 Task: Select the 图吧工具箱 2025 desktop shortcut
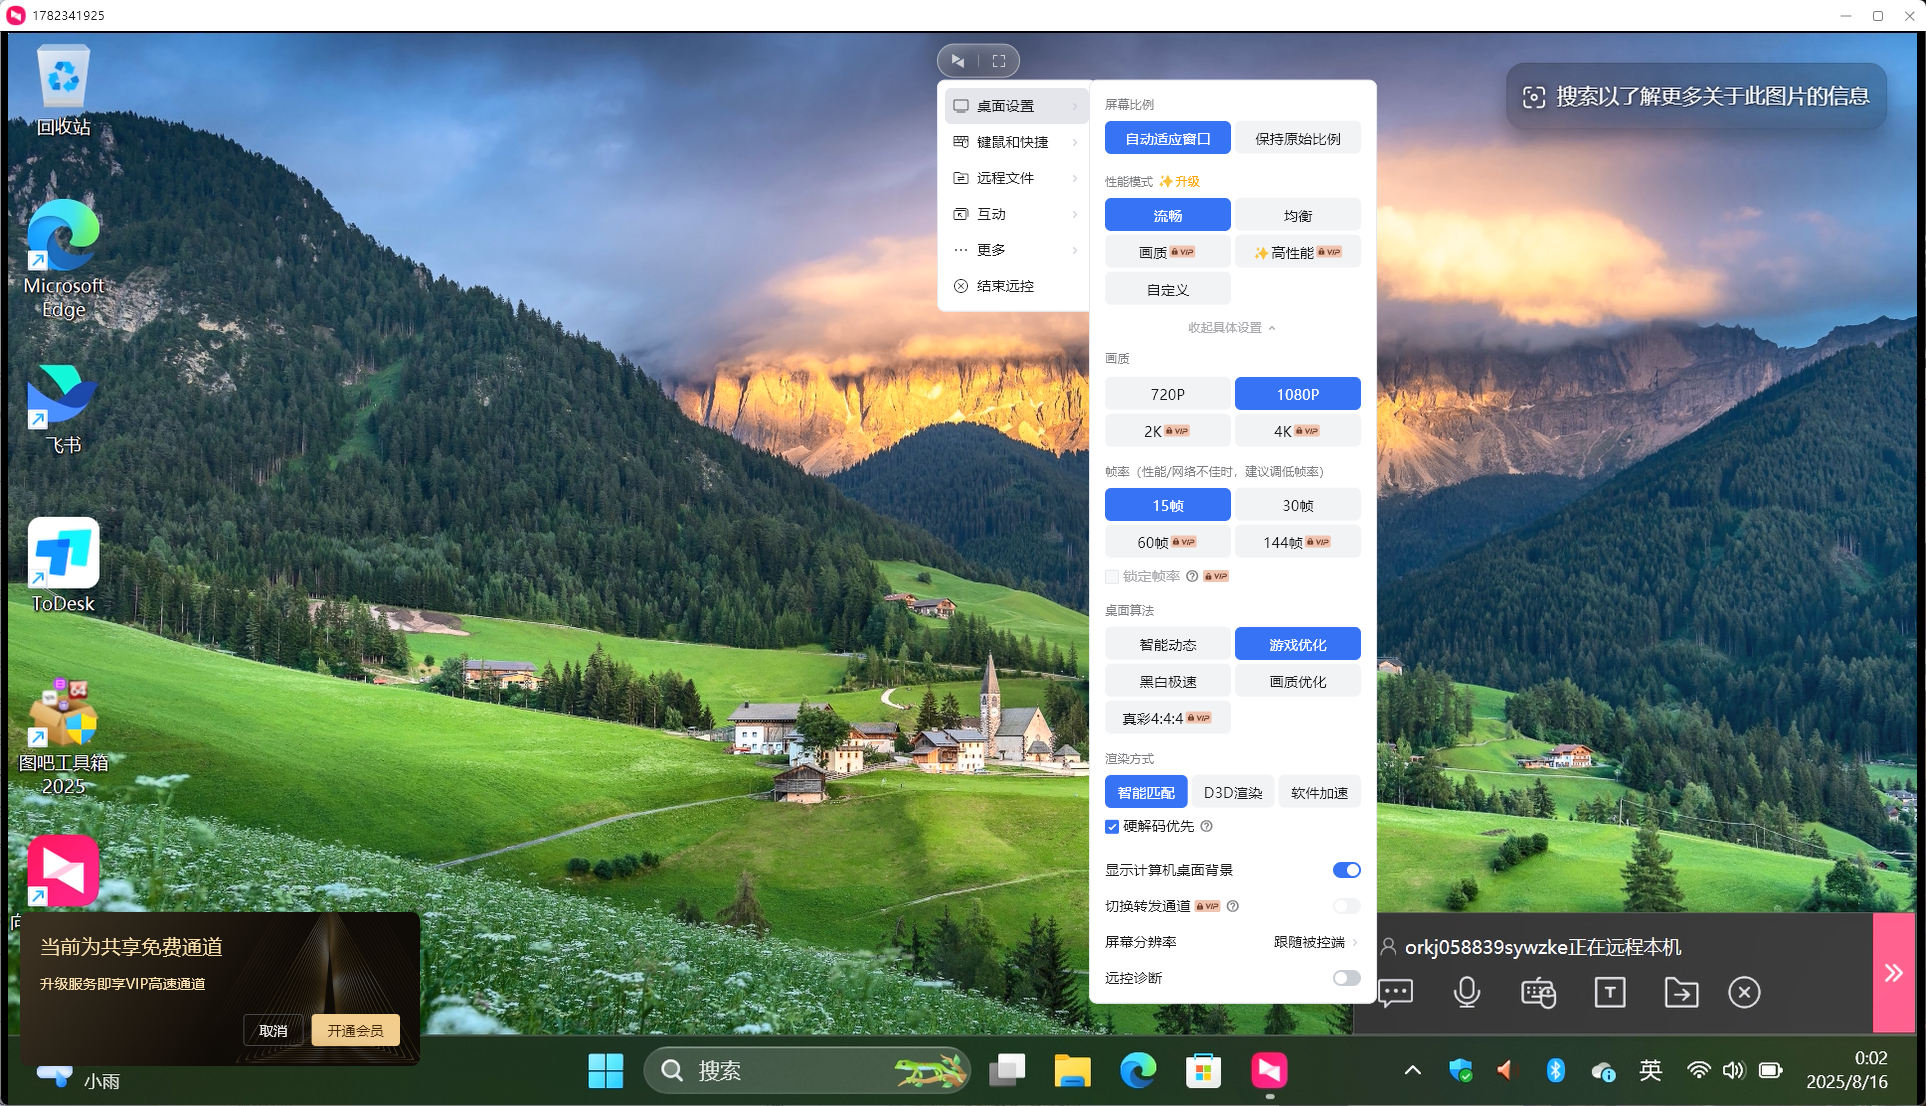point(63,737)
